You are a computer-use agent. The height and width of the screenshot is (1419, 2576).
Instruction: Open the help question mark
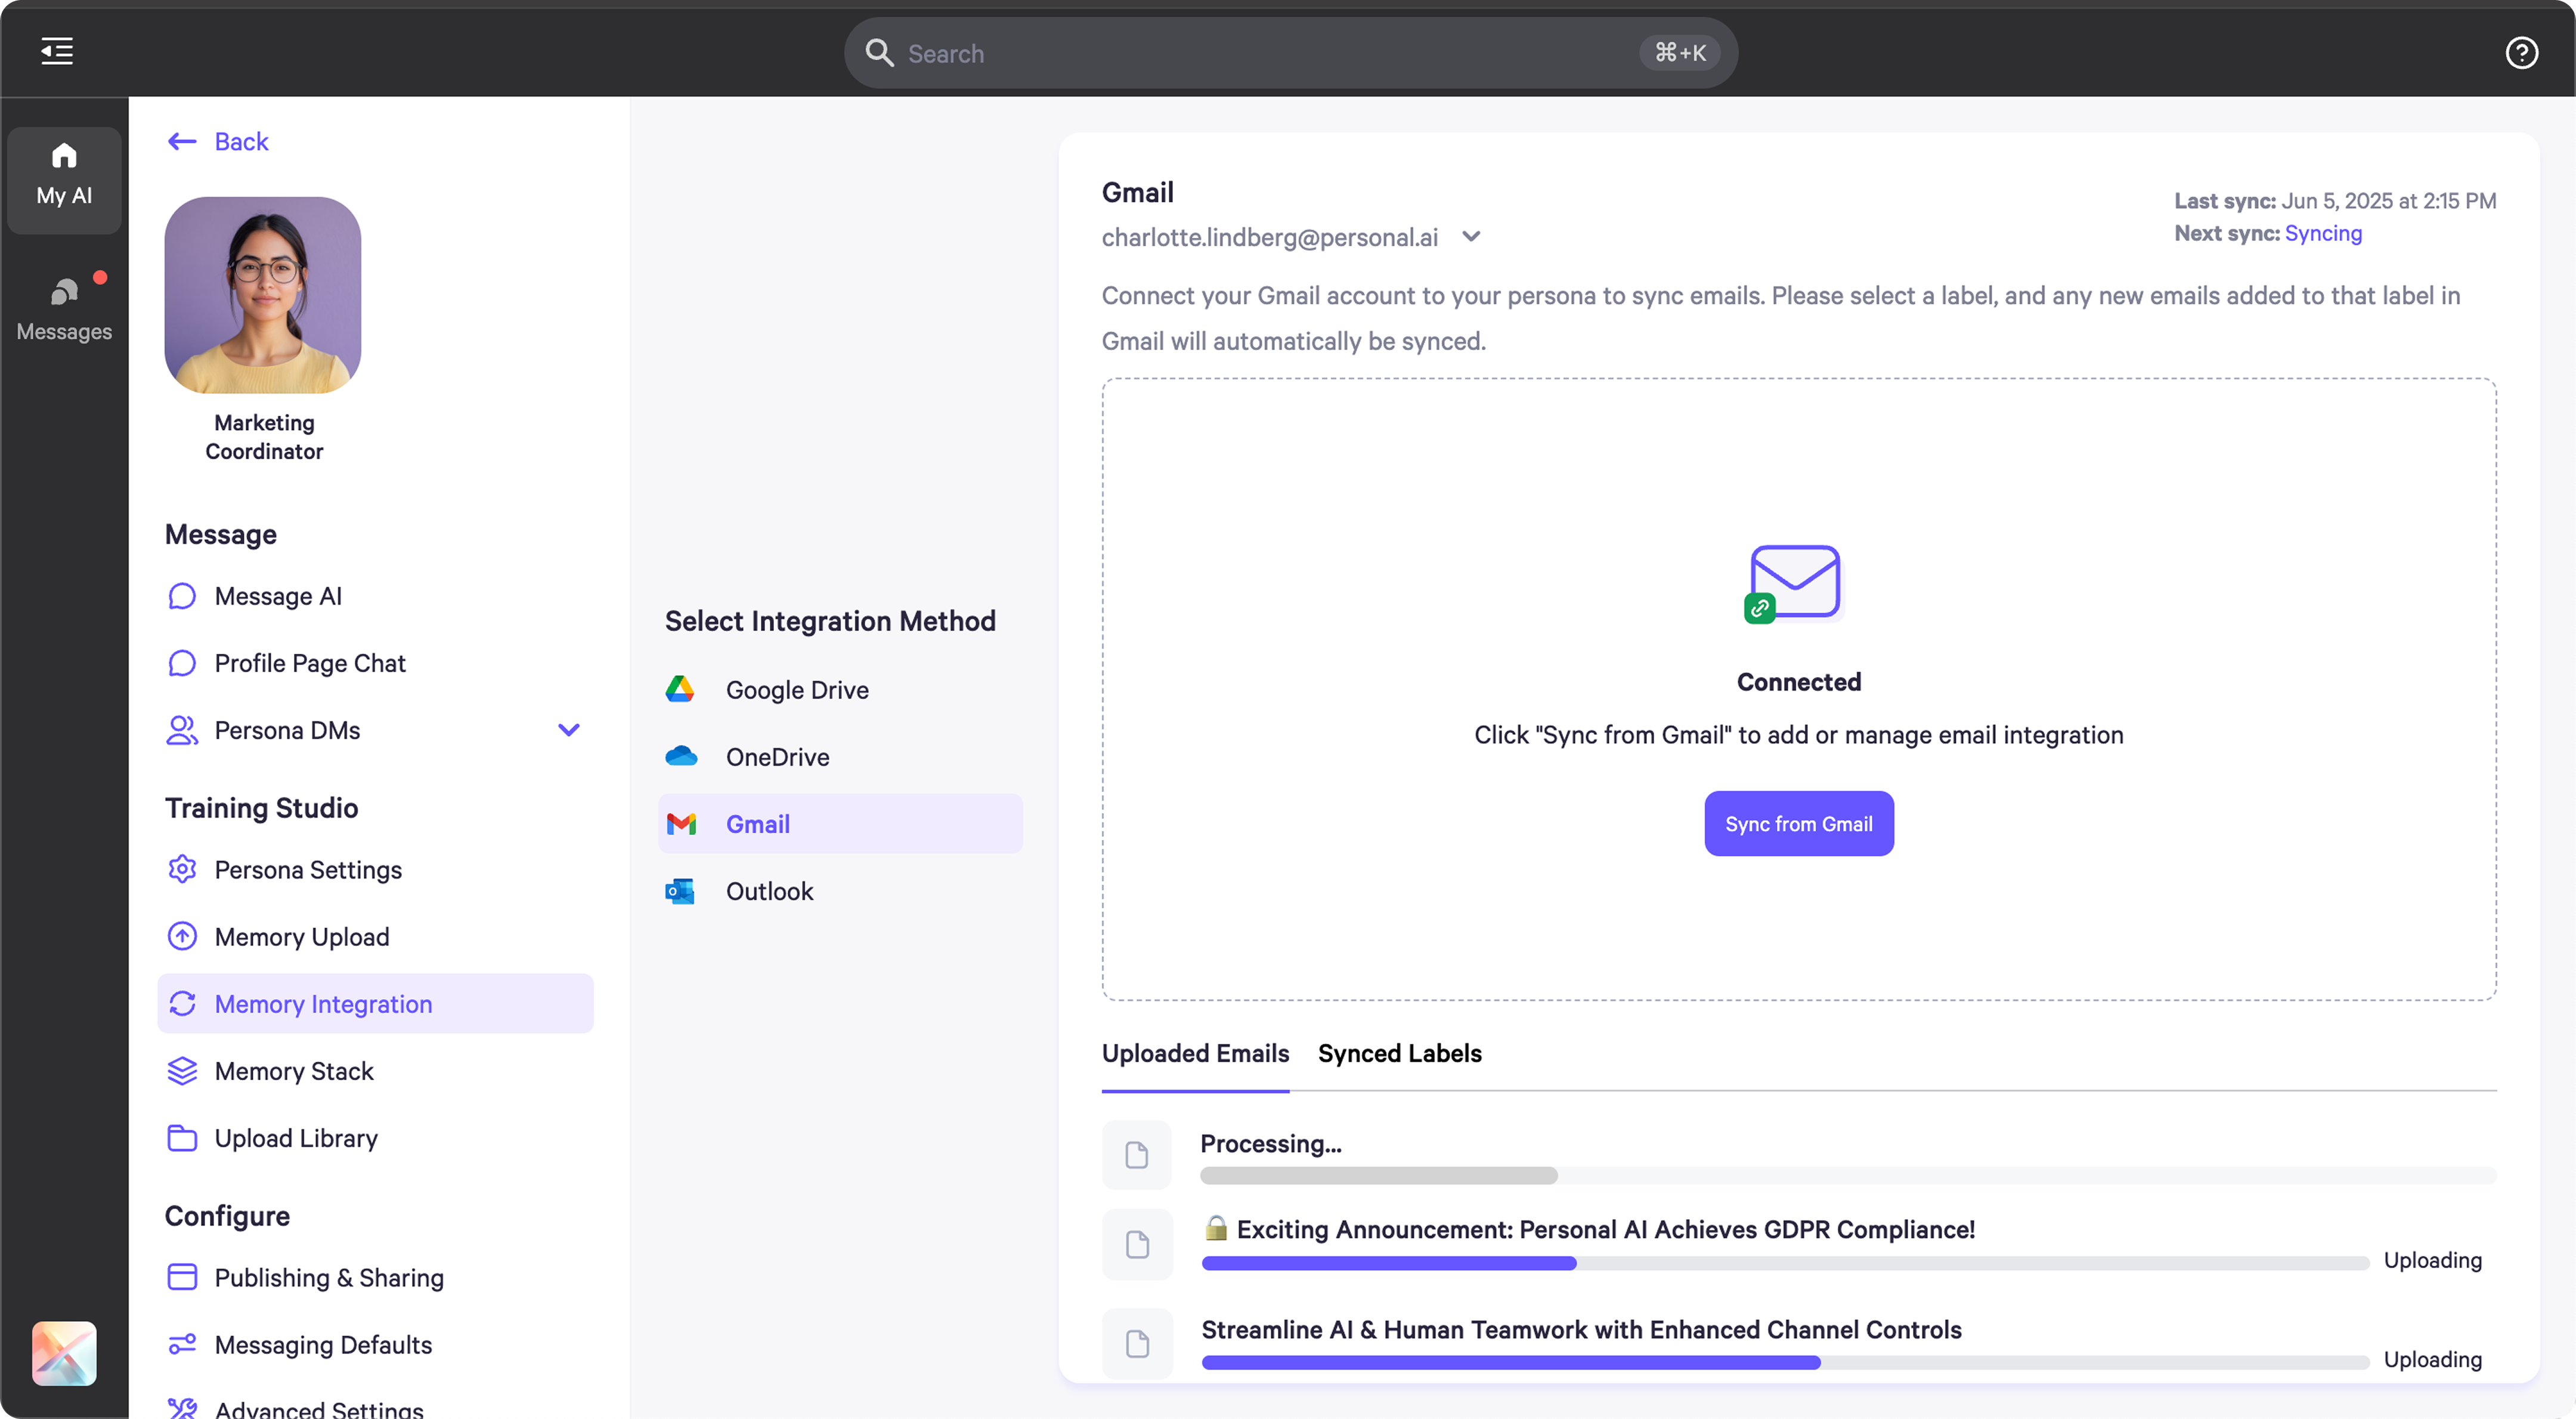[2521, 52]
